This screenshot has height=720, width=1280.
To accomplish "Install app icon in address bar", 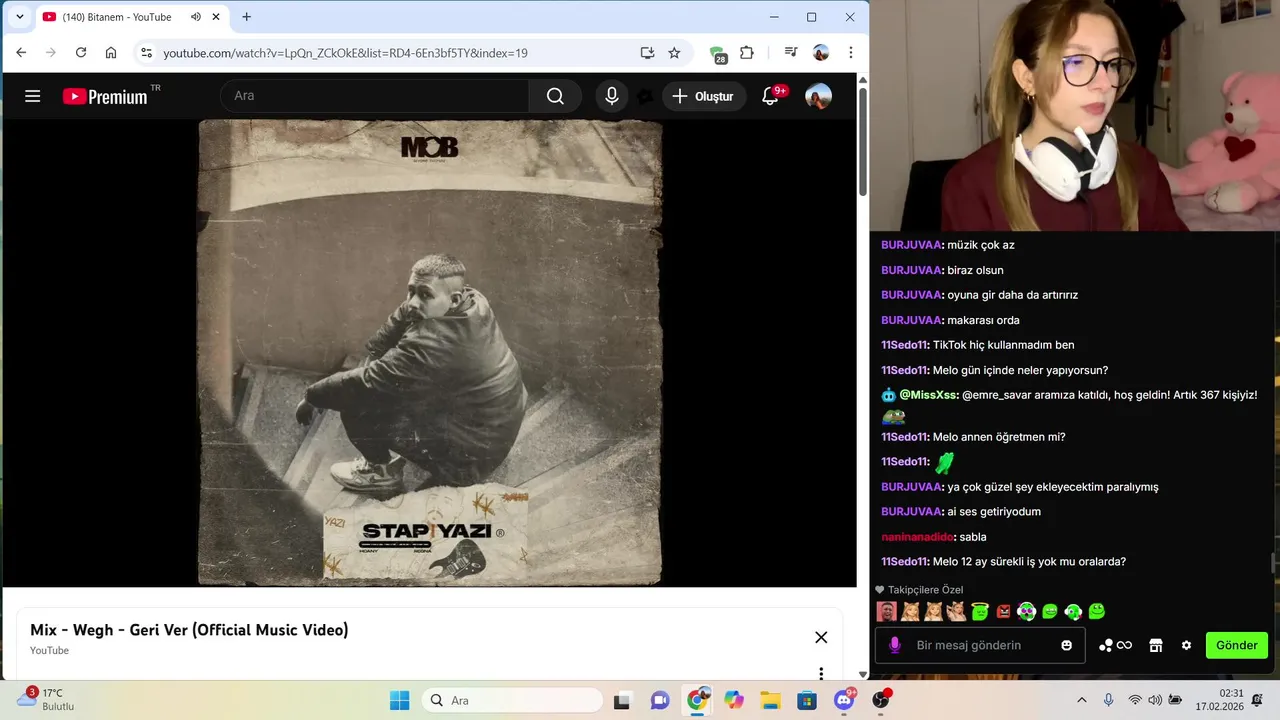I will (647, 53).
